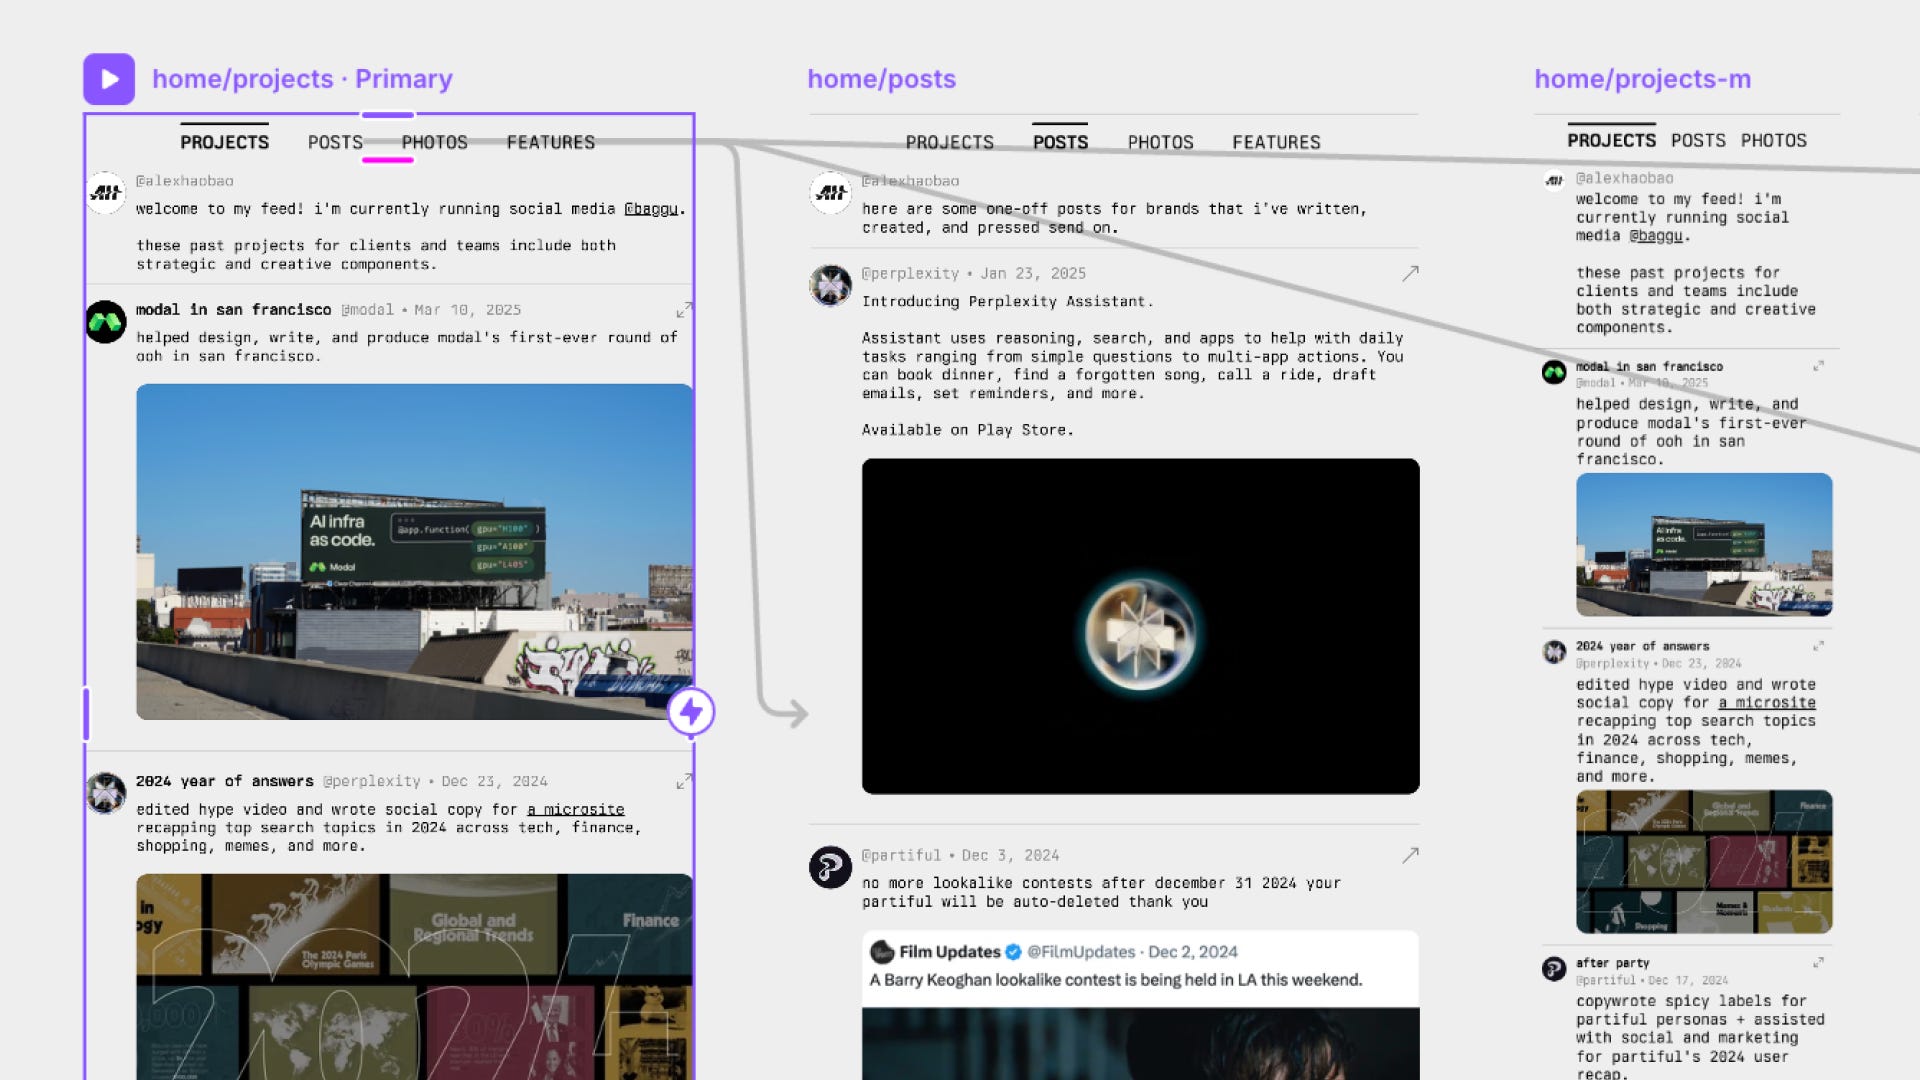
Task: Select POSTS tab in home/posts frame
Action: tap(1060, 142)
